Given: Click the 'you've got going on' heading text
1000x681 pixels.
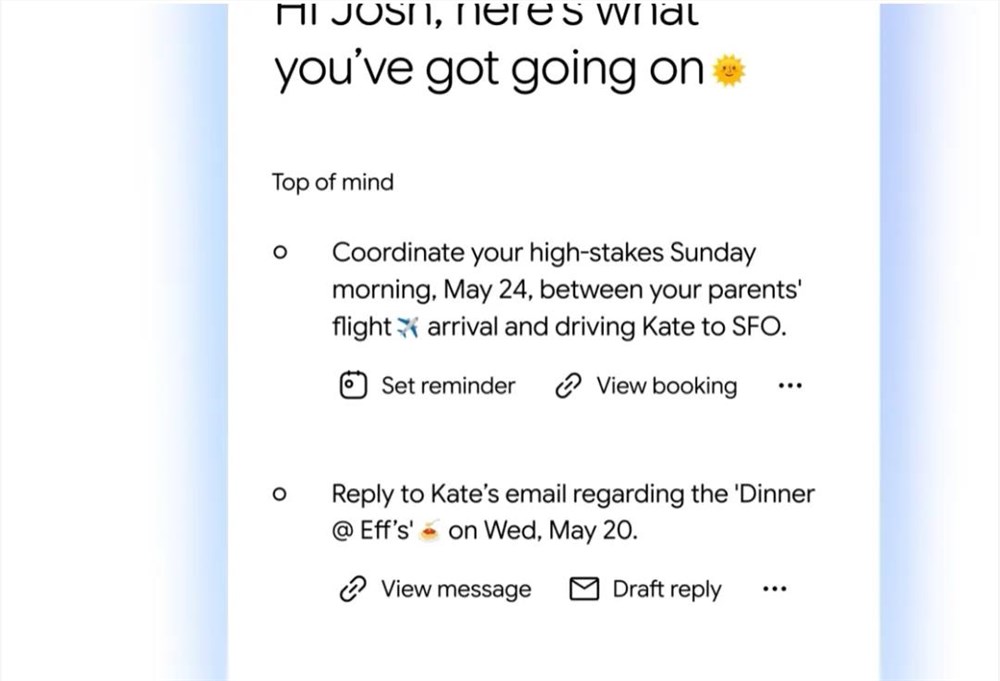Looking at the screenshot, I should (x=489, y=69).
